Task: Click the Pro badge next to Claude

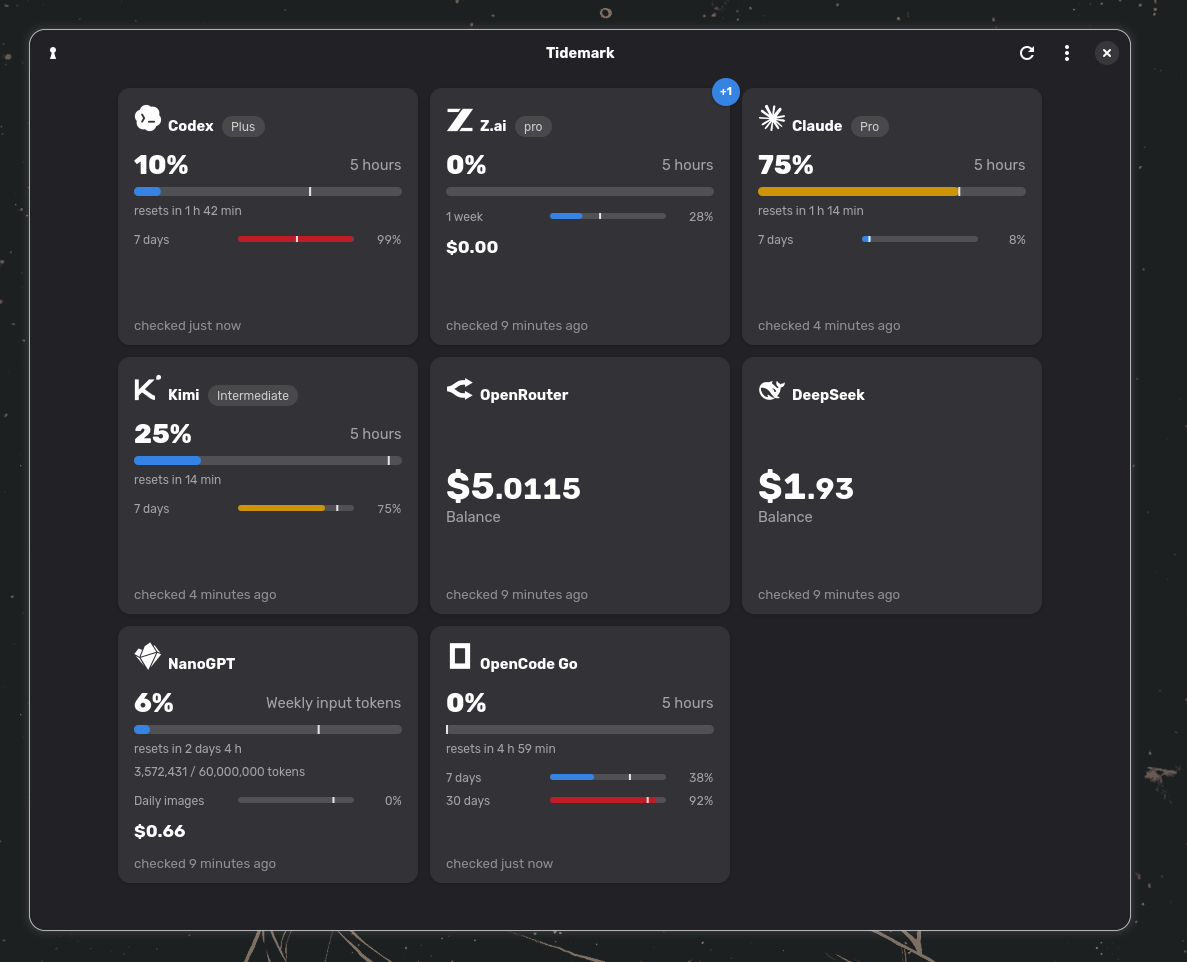Action: point(869,126)
